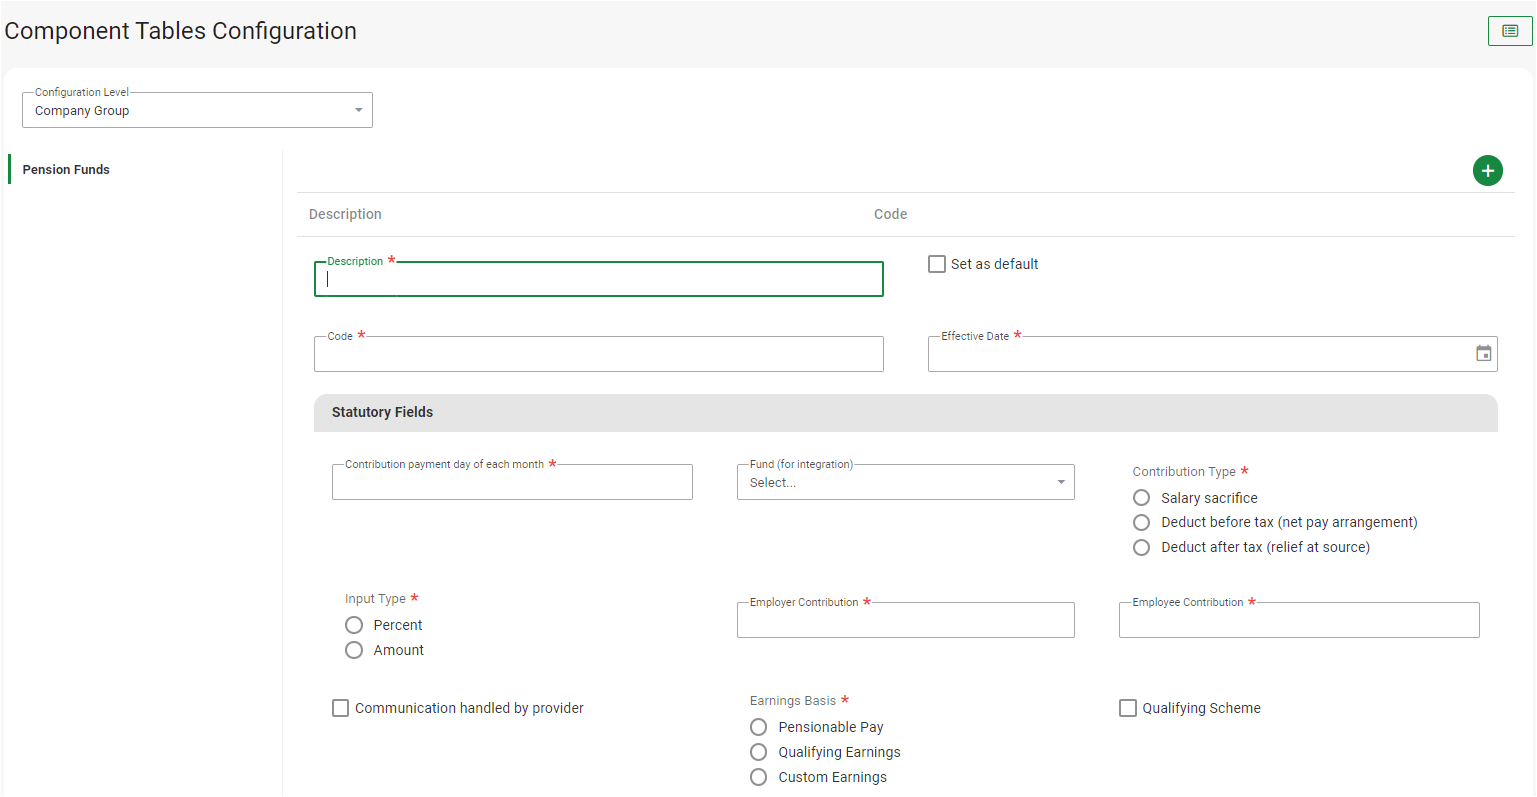The width and height of the screenshot is (1537, 797).
Task: Open the Fund (for integration) dropdown
Action: pyautogui.click(x=905, y=482)
